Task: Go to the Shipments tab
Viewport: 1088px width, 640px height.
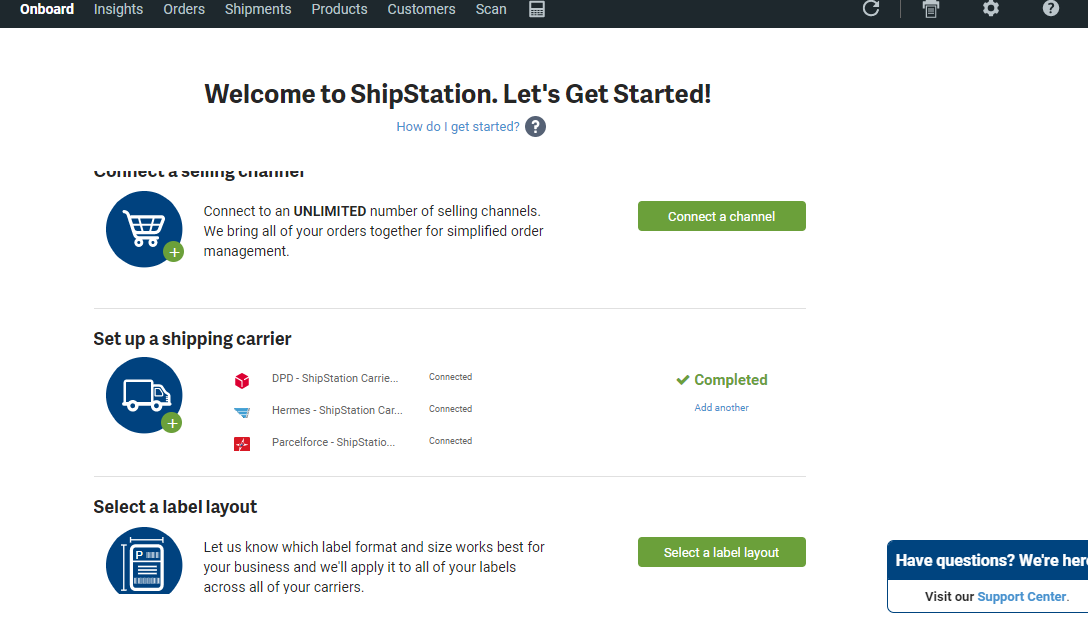Action: coord(258,9)
